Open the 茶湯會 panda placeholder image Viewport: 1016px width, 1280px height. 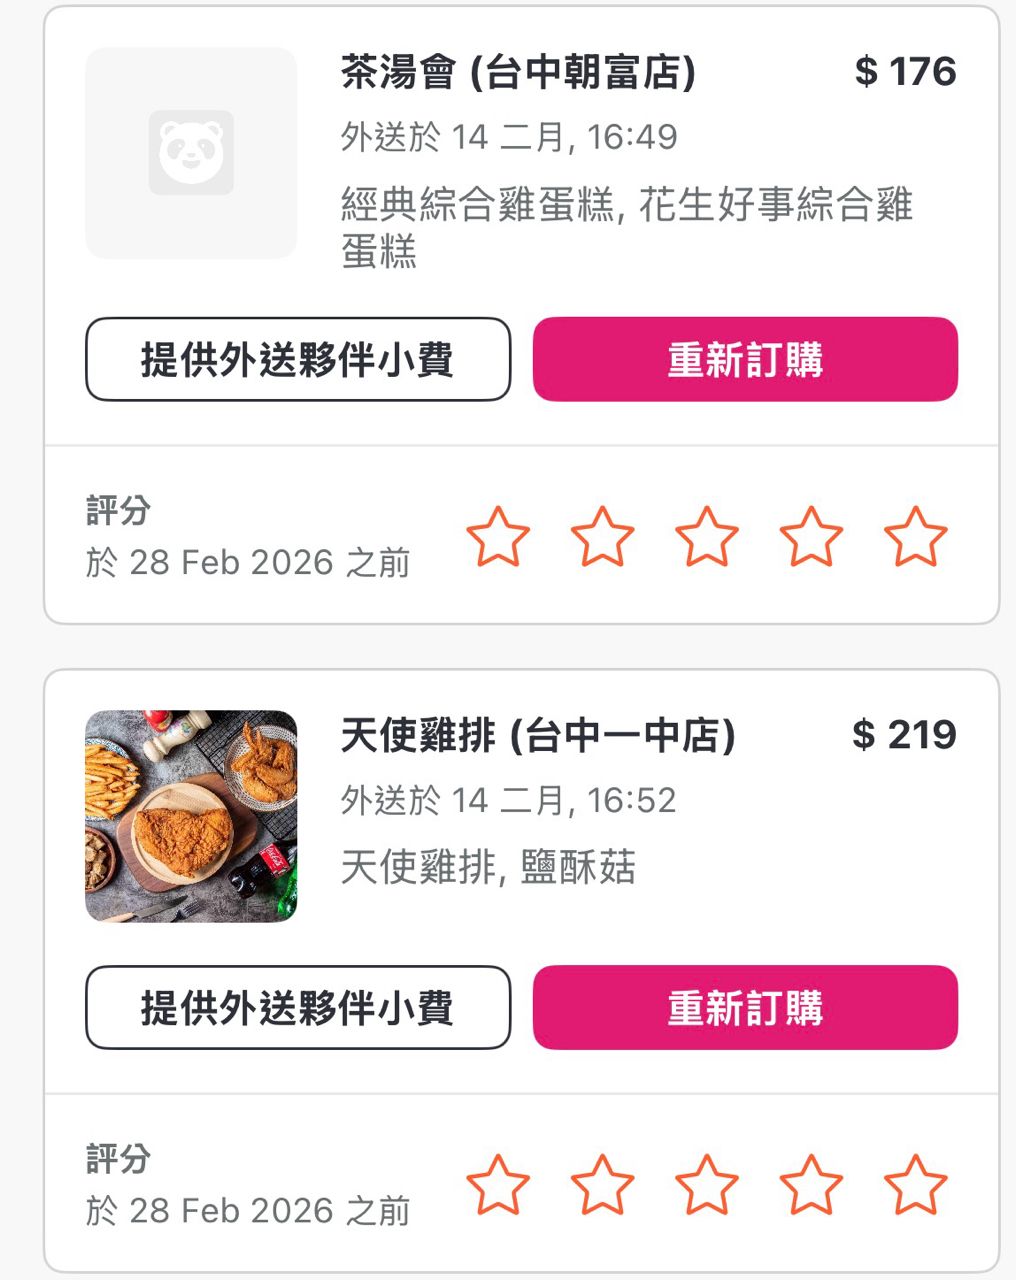coord(191,153)
